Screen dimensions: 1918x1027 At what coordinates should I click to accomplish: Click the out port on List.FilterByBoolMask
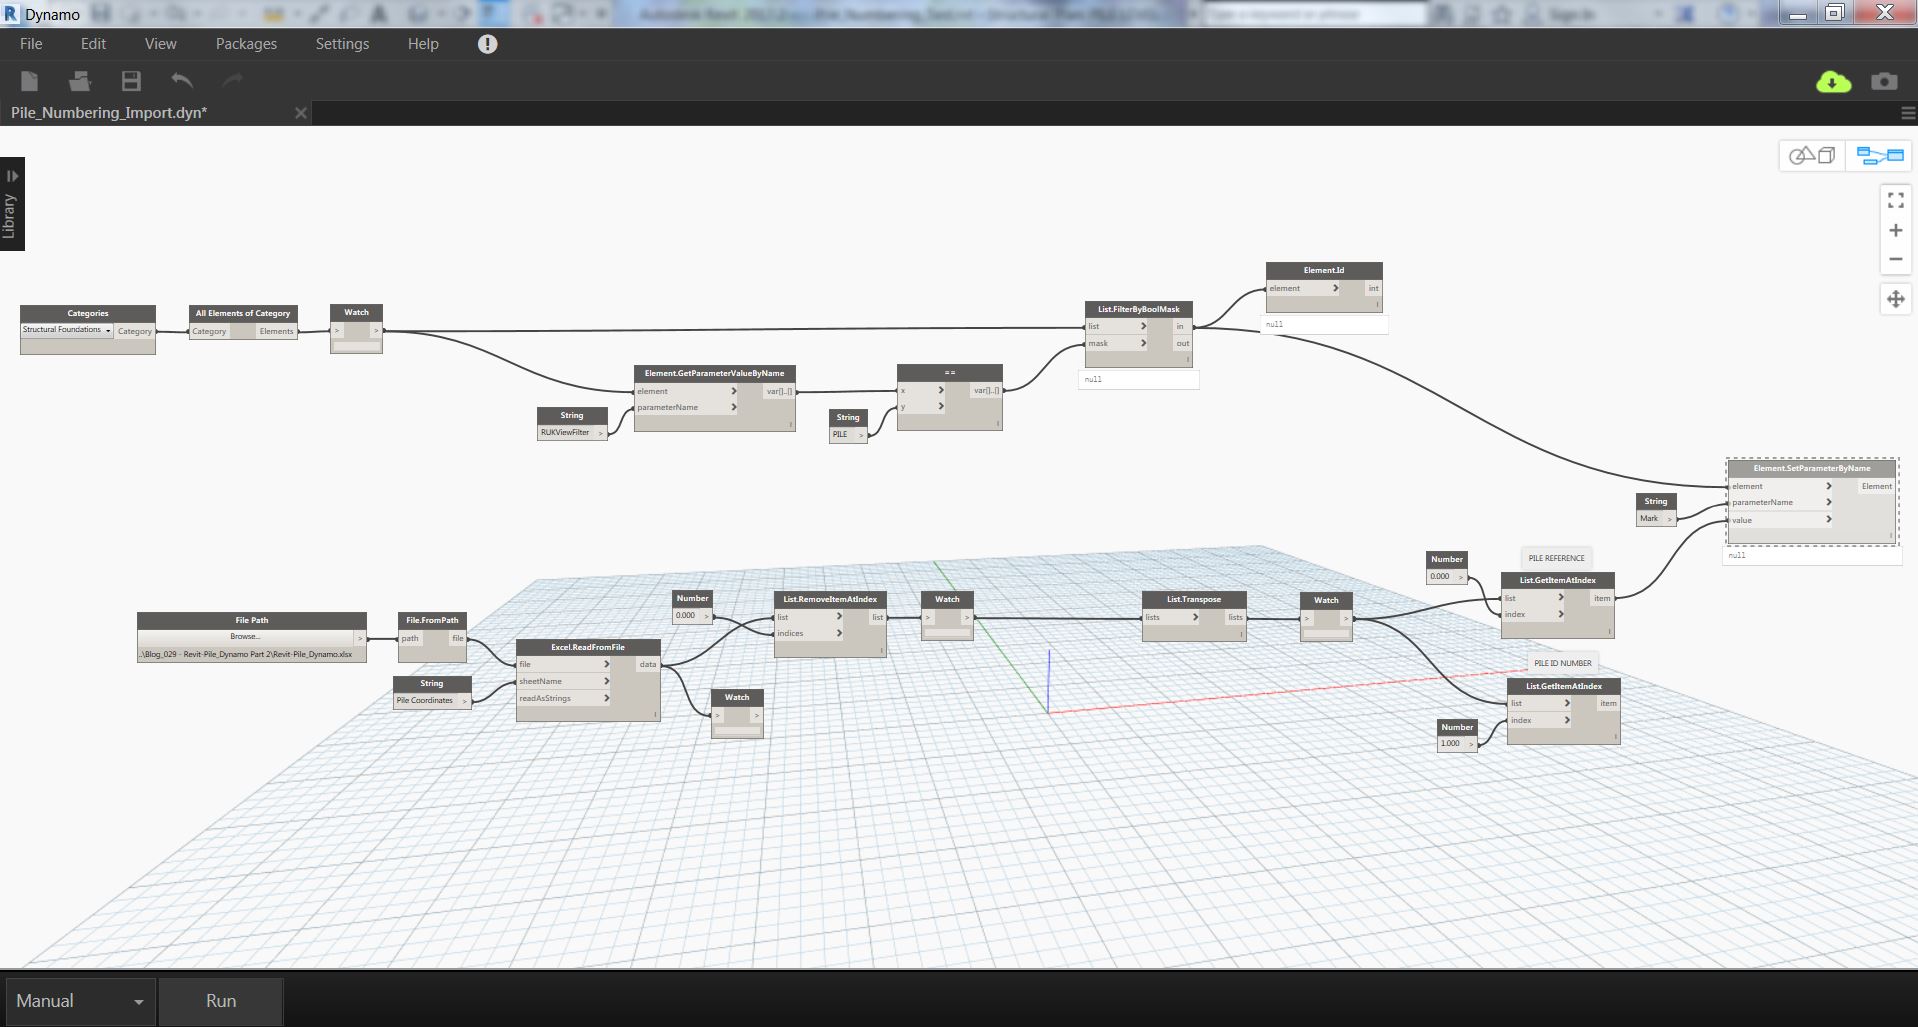(1182, 343)
